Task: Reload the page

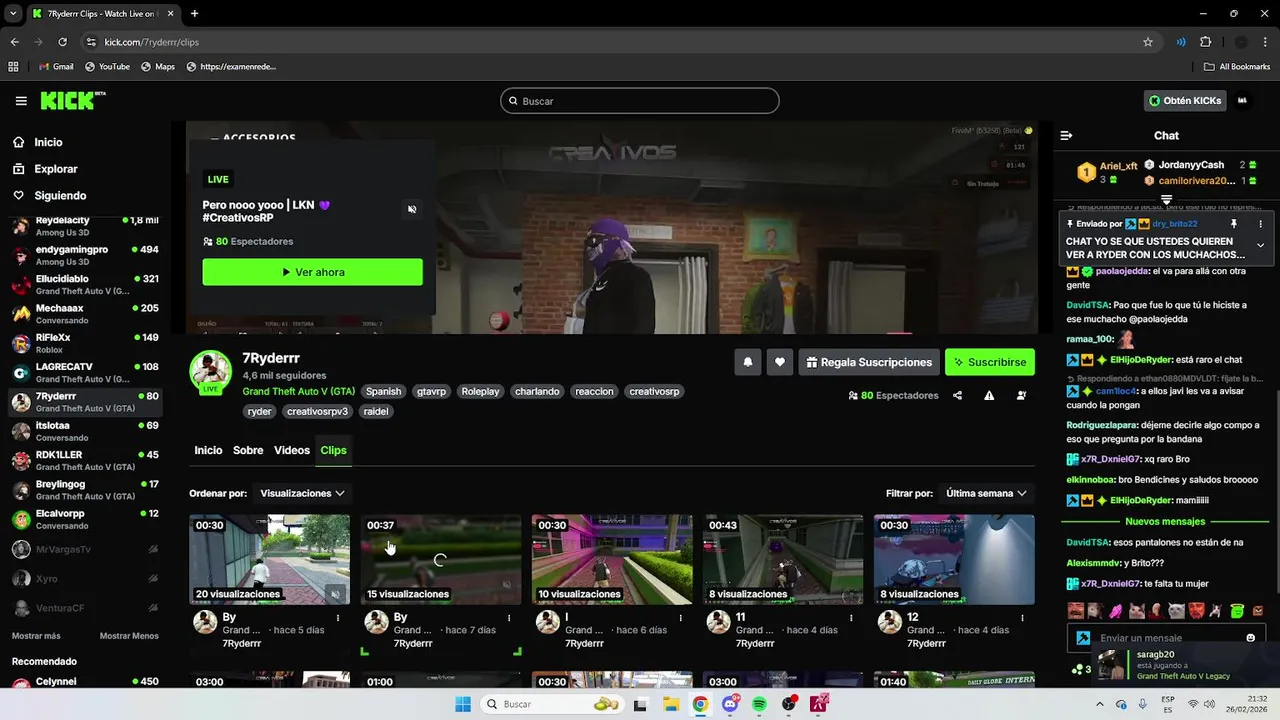Action: click(x=62, y=42)
